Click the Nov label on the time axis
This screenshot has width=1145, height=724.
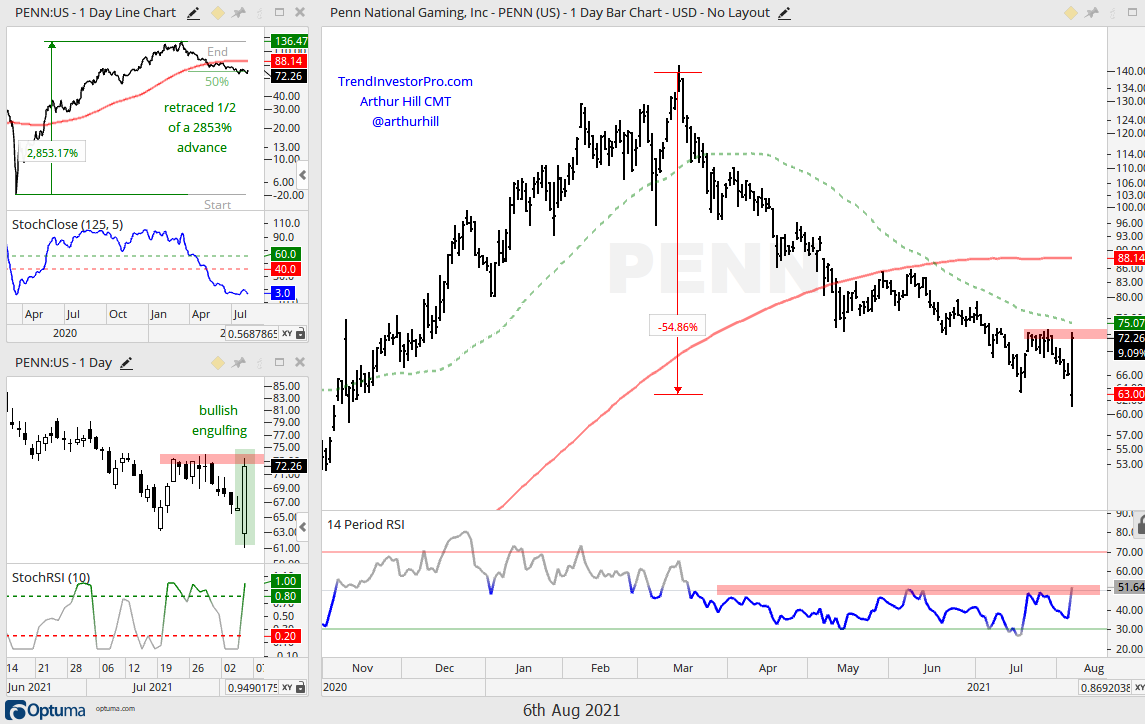pyautogui.click(x=362, y=668)
